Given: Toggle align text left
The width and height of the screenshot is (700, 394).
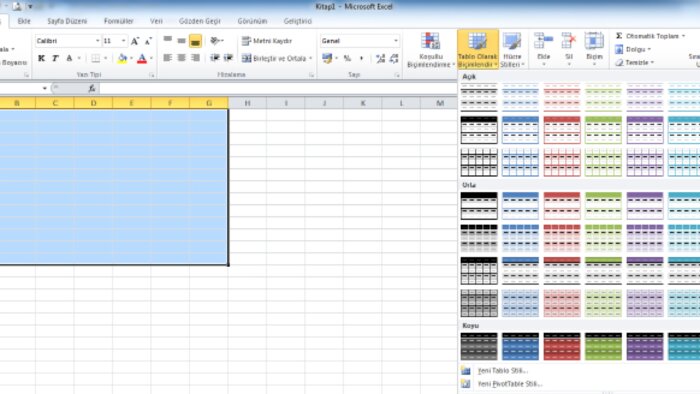Looking at the screenshot, I should pyautogui.click(x=168, y=58).
